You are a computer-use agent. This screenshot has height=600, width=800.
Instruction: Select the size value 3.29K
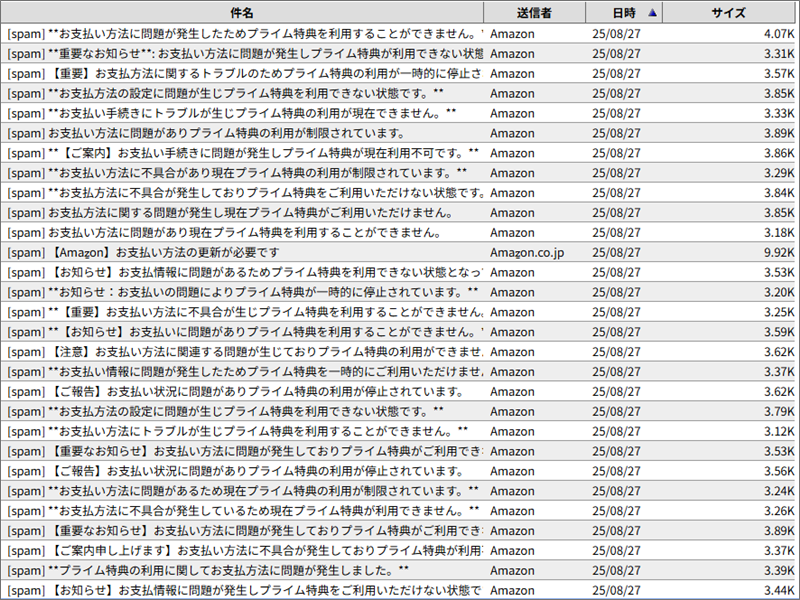click(x=779, y=173)
